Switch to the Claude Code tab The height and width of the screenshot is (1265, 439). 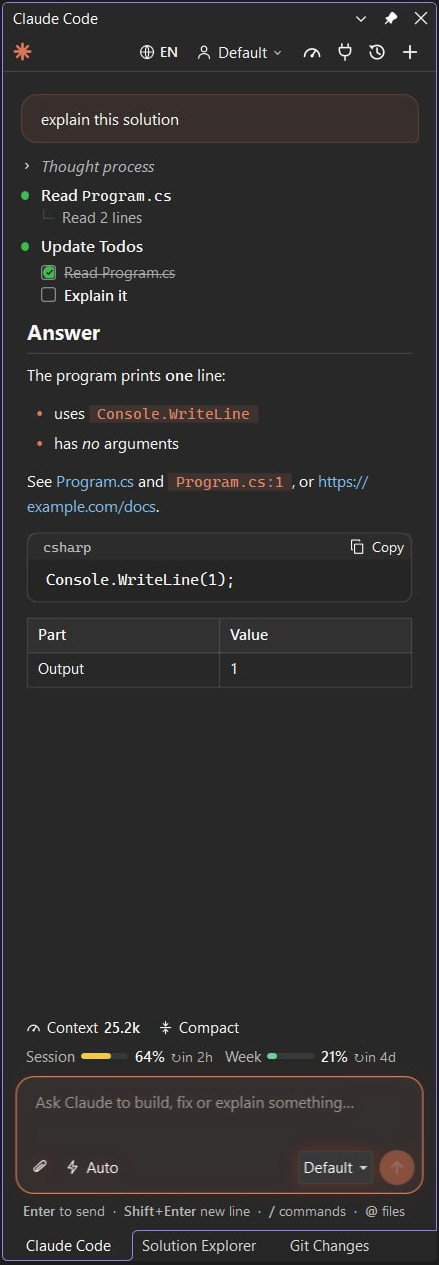click(68, 1246)
